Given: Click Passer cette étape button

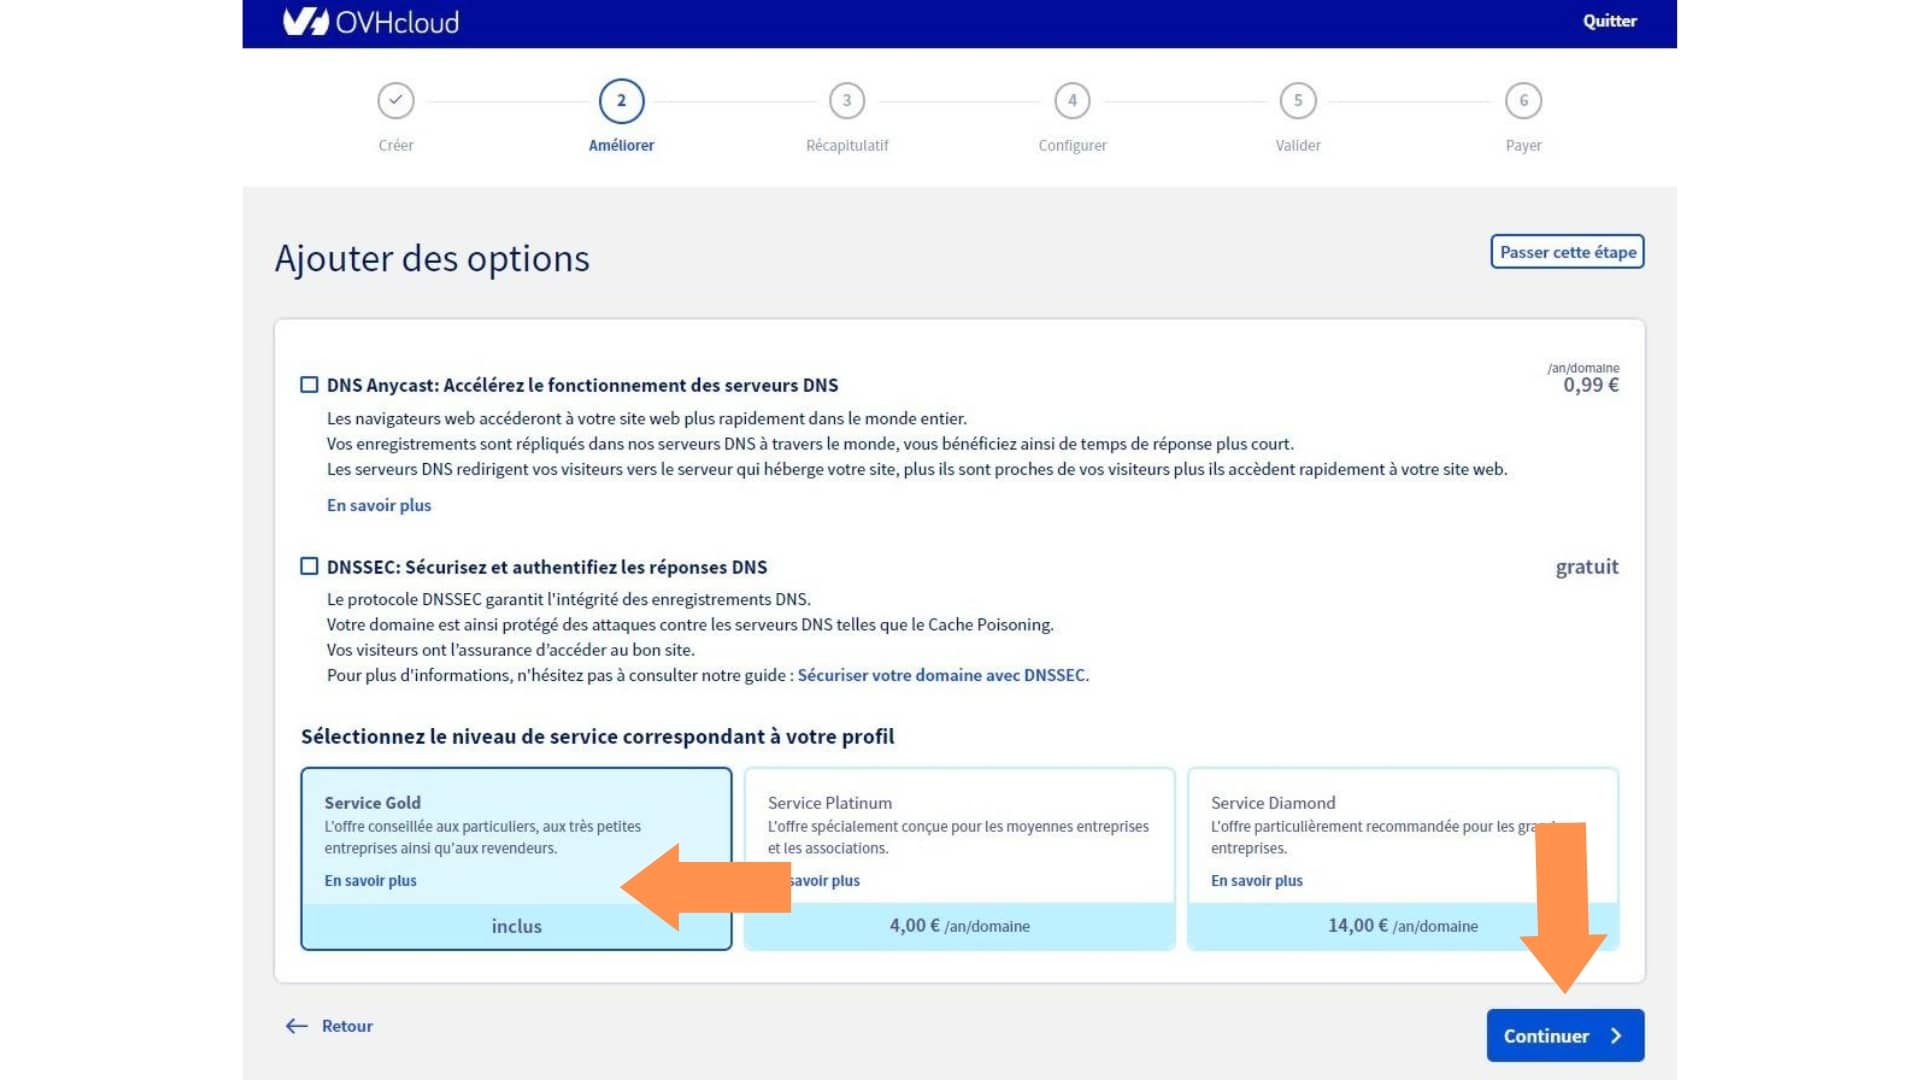Looking at the screenshot, I should [1567, 252].
